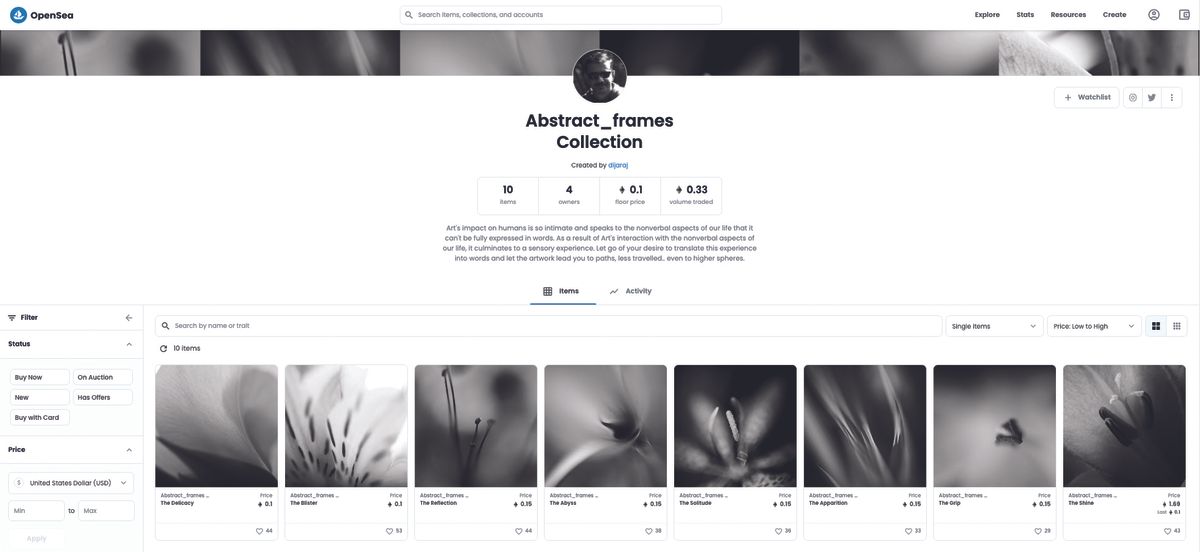Open United States Dollar currency dropdown
The height and width of the screenshot is (552, 1200).
(x=71, y=483)
